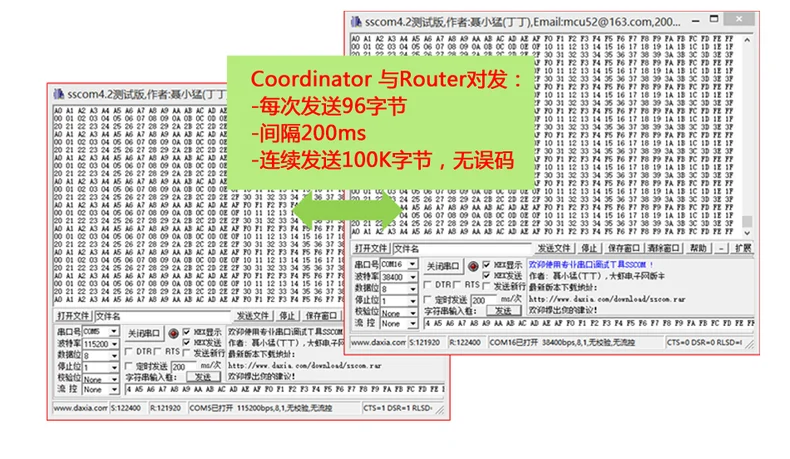Toggle HEX发送 checkbox in COM5 window

click(x=187, y=343)
